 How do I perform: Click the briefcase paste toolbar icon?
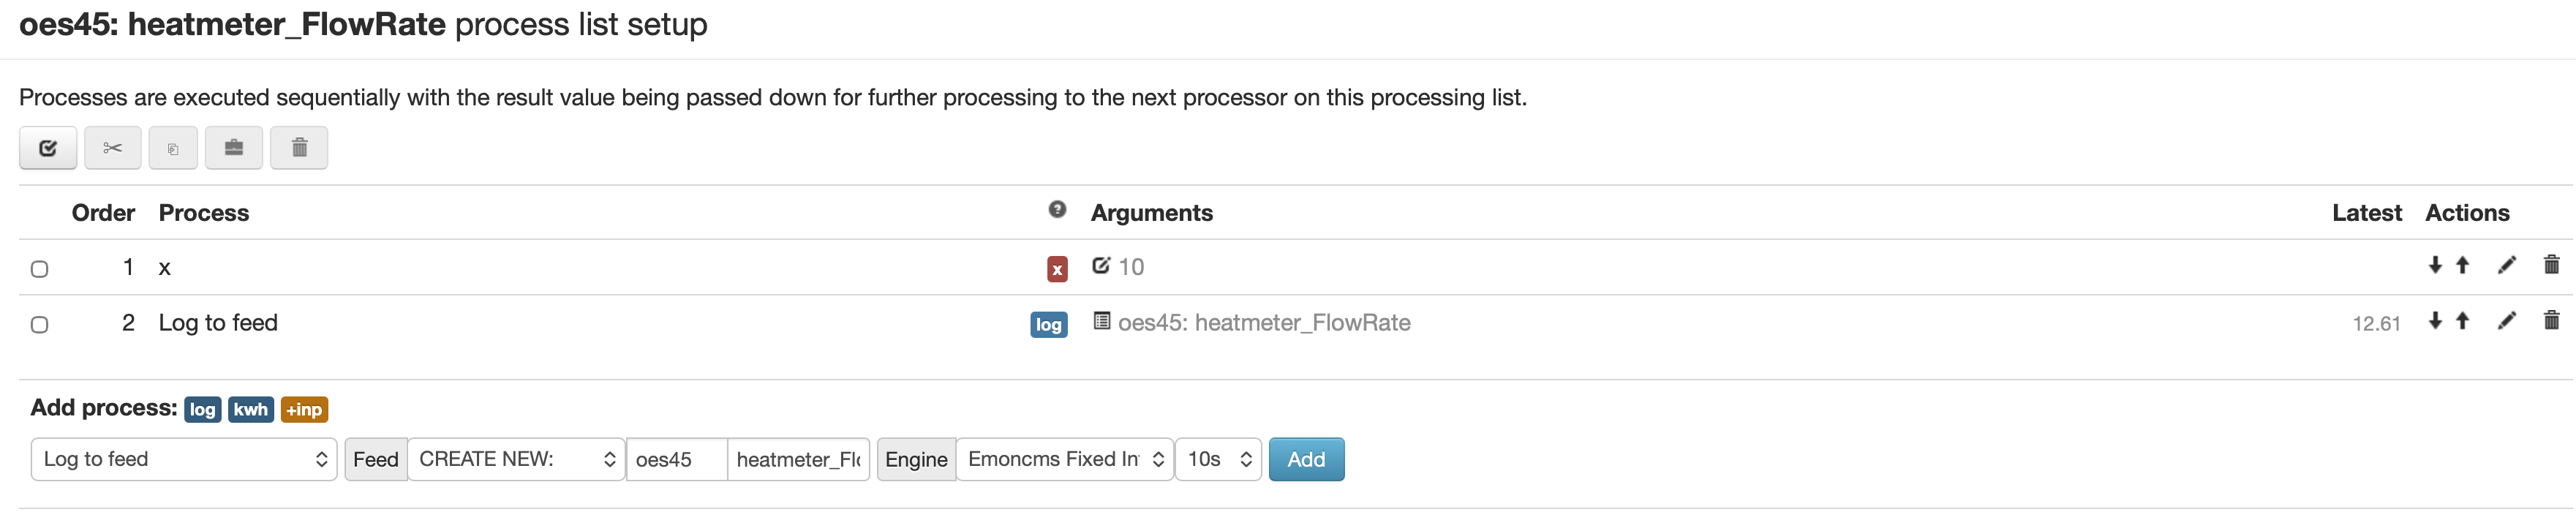click(x=233, y=148)
